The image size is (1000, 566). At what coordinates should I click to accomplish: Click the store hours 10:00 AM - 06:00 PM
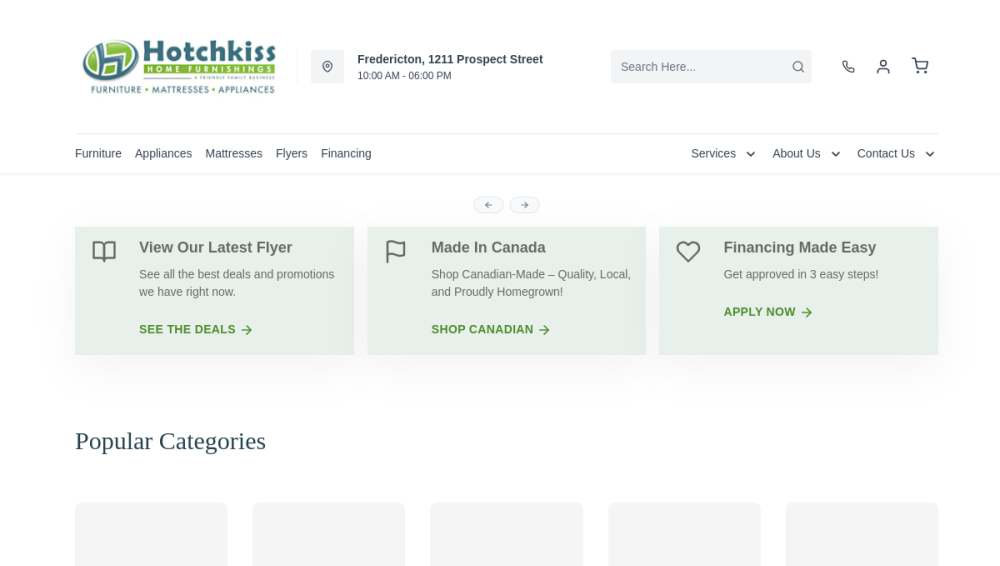pos(404,75)
